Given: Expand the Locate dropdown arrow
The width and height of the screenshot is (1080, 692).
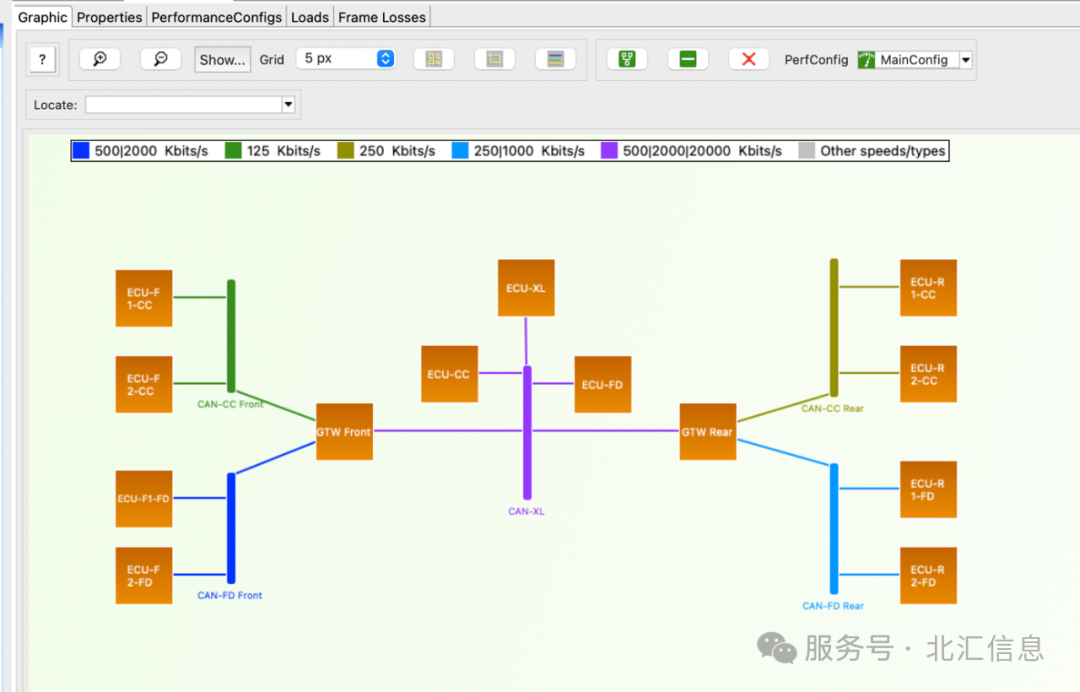Looking at the screenshot, I should (x=288, y=105).
